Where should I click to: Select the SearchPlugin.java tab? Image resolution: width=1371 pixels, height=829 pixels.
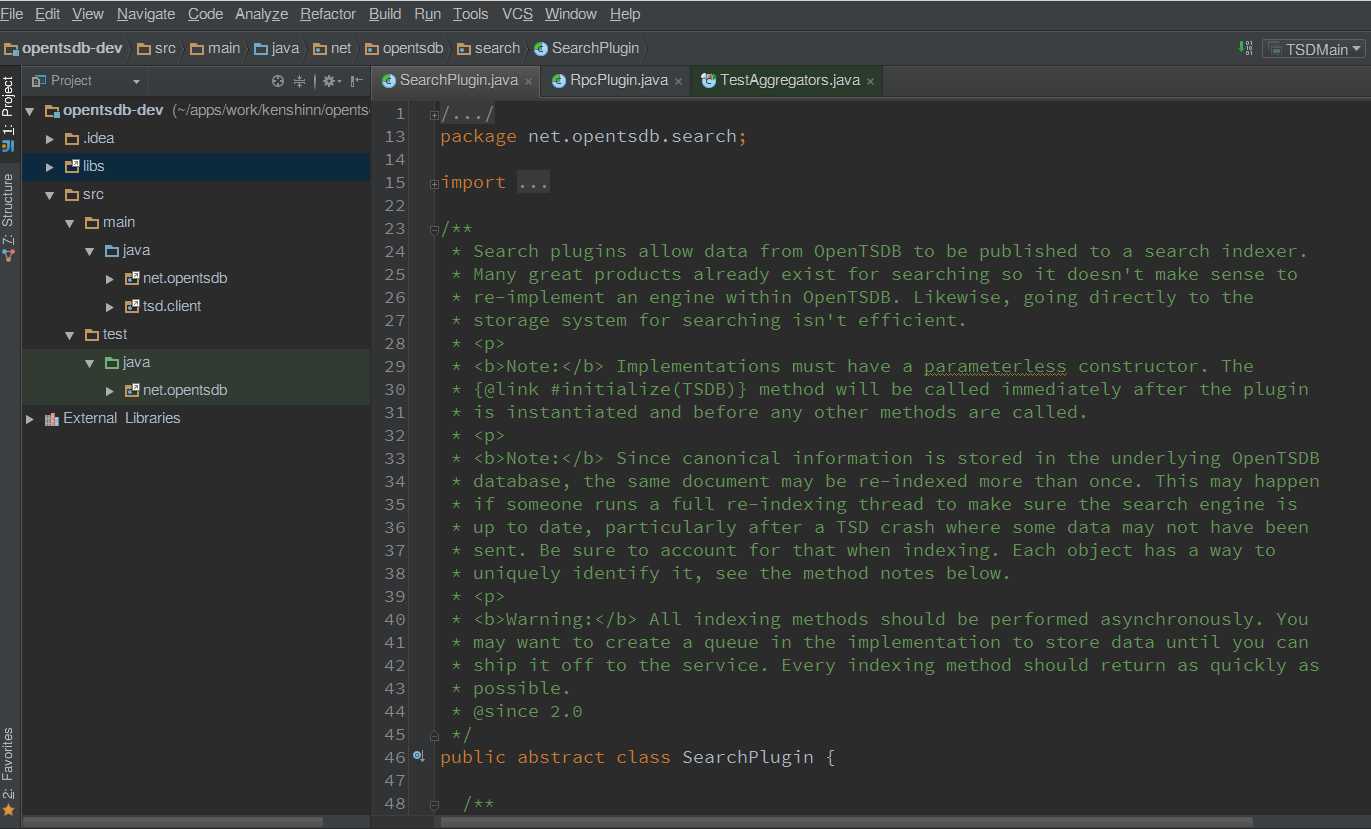click(x=458, y=80)
